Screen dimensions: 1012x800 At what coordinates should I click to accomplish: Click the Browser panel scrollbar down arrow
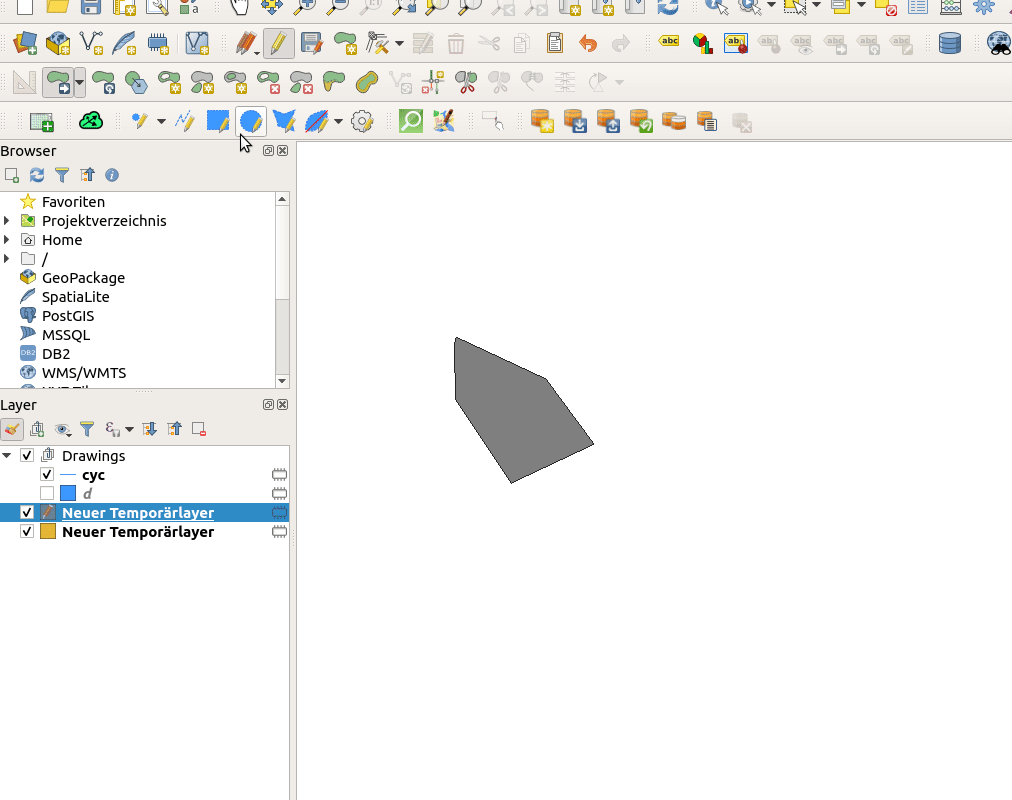282,381
